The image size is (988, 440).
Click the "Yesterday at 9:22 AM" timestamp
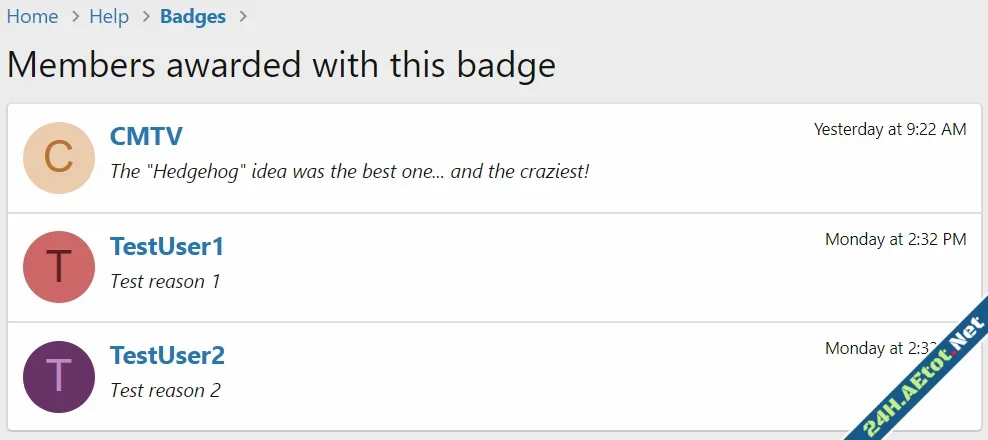tap(890, 129)
